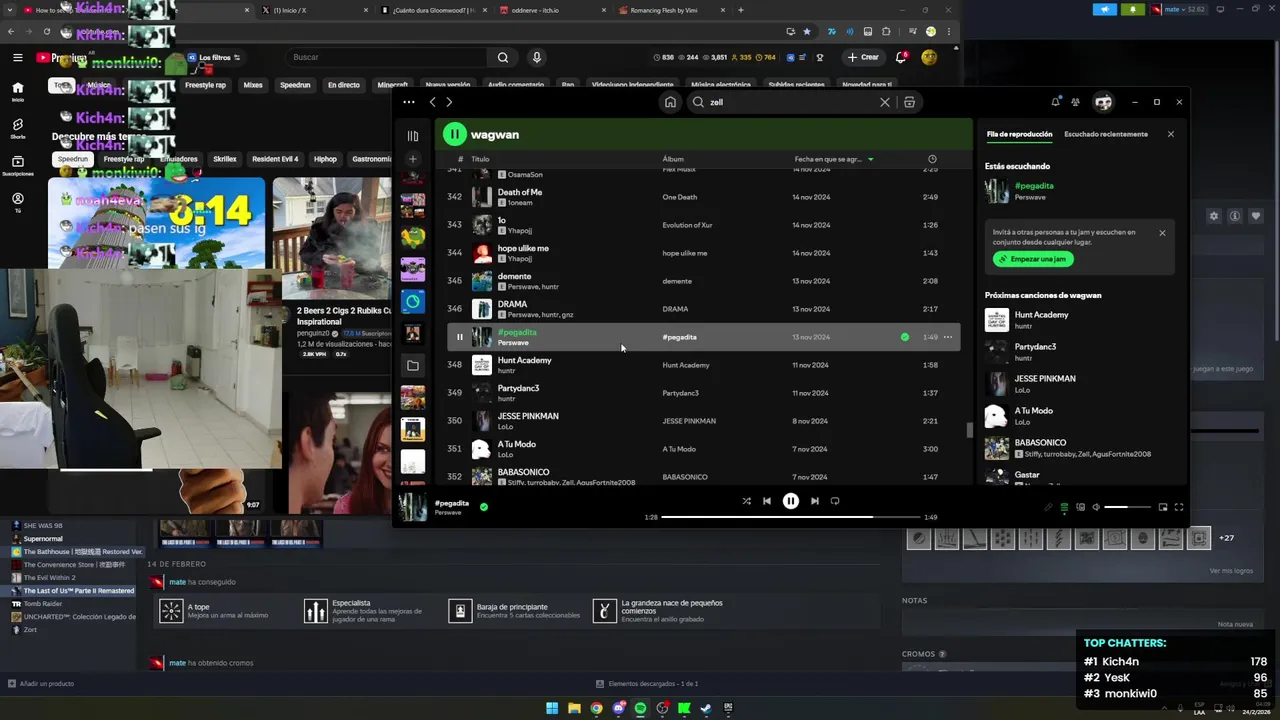Select Hunt Academy track row in playlist

click(x=703, y=365)
